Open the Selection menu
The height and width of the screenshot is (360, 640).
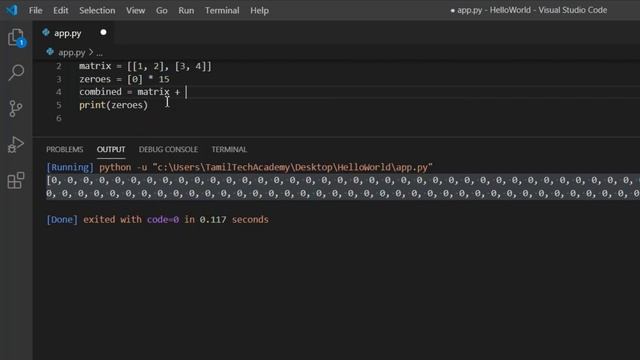(x=97, y=10)
